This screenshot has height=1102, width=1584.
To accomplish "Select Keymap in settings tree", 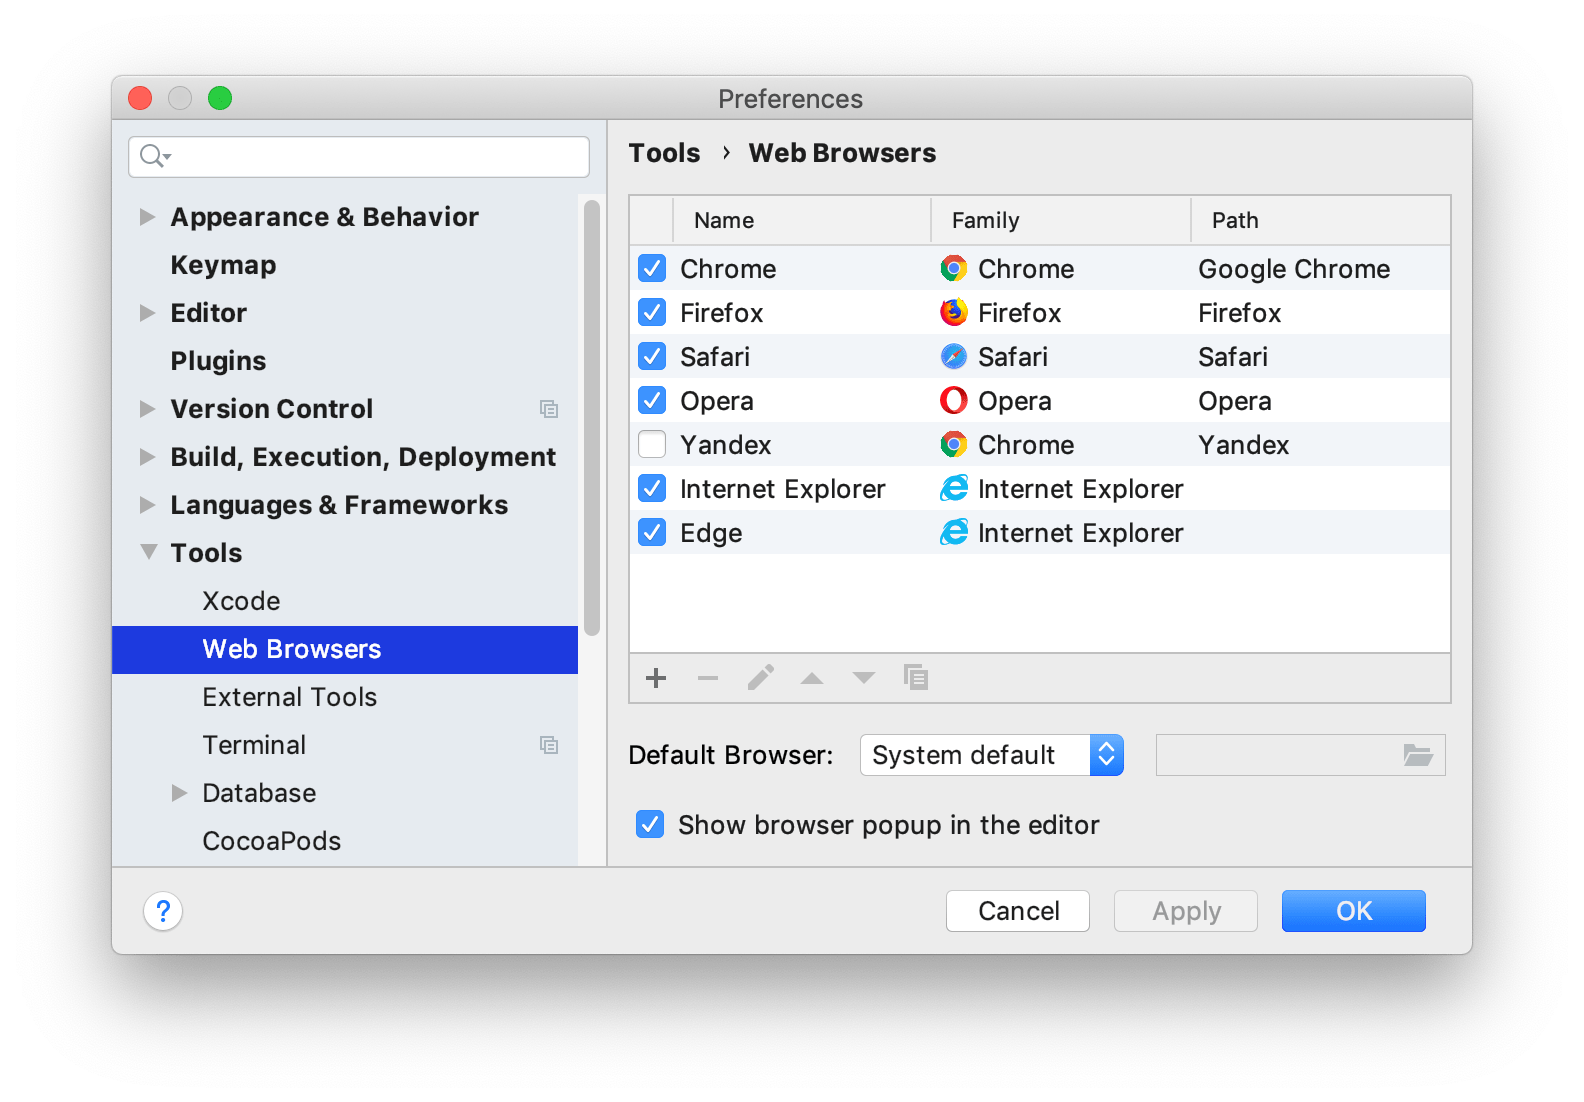I will 223,265.
